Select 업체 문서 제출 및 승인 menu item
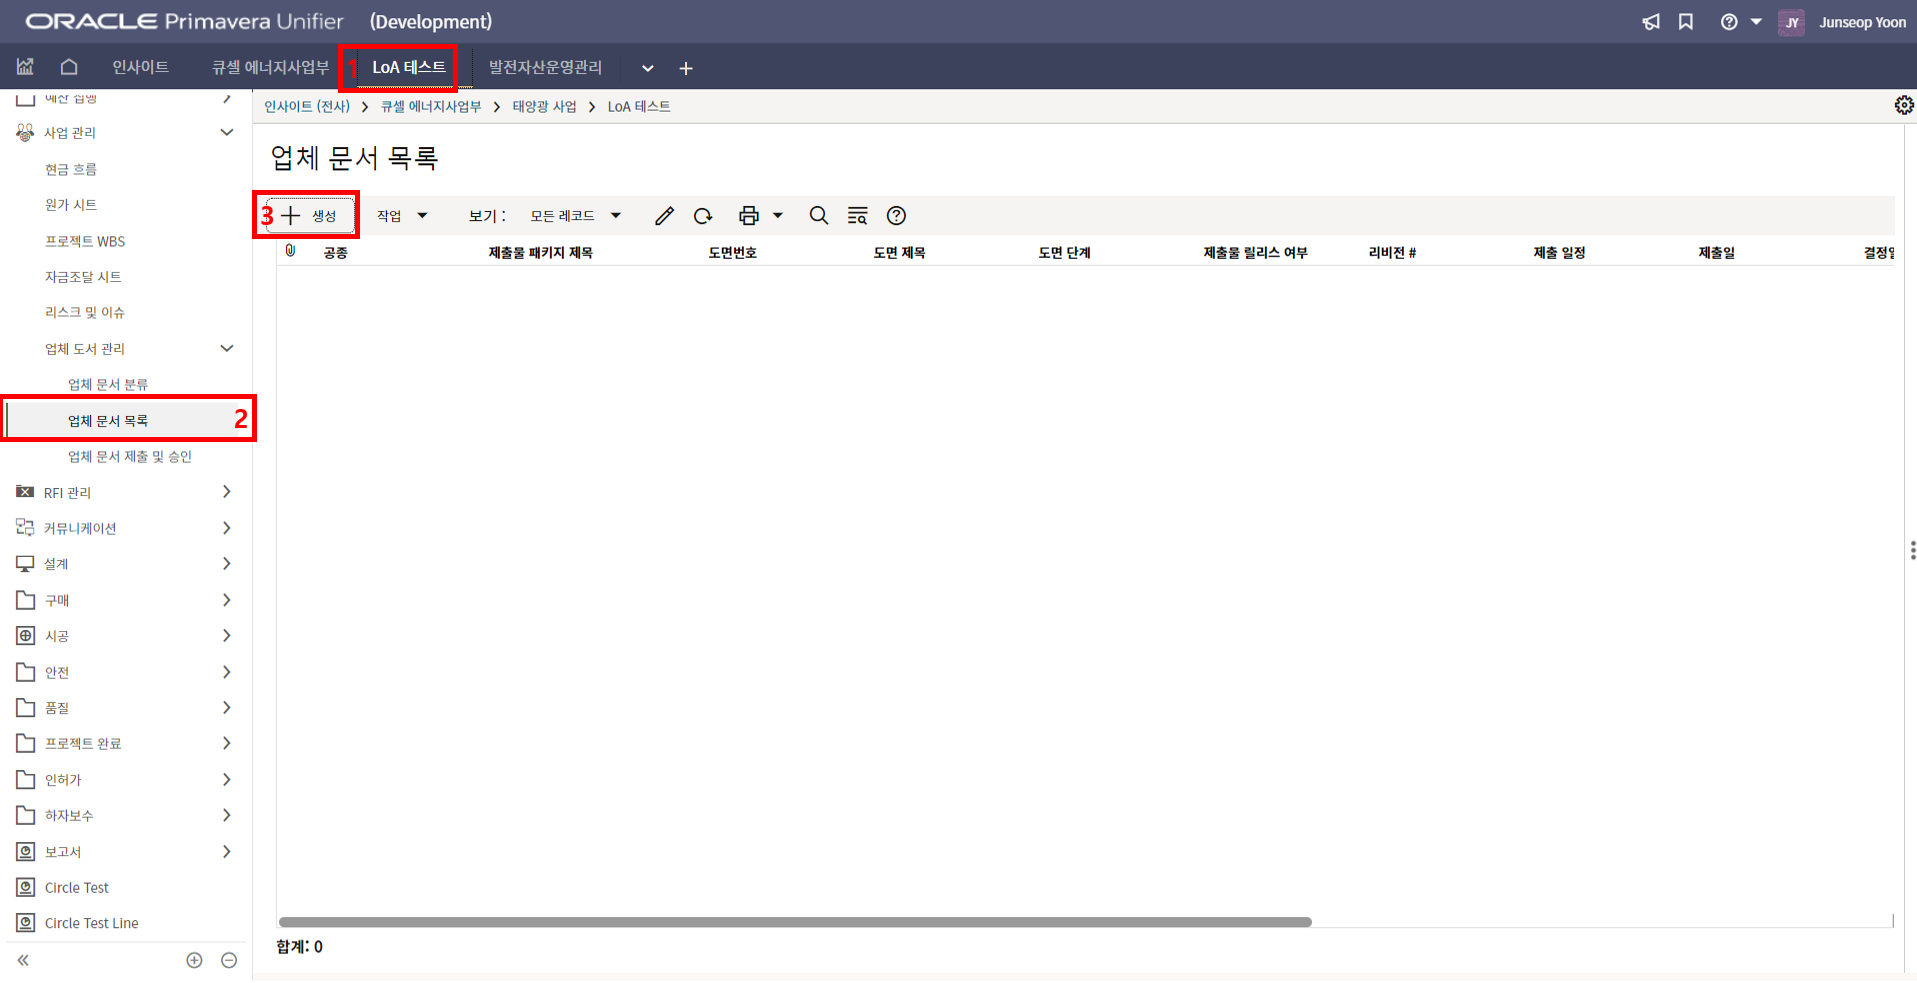The width and height of the screenshot is (1917, 983). [129, 456]
